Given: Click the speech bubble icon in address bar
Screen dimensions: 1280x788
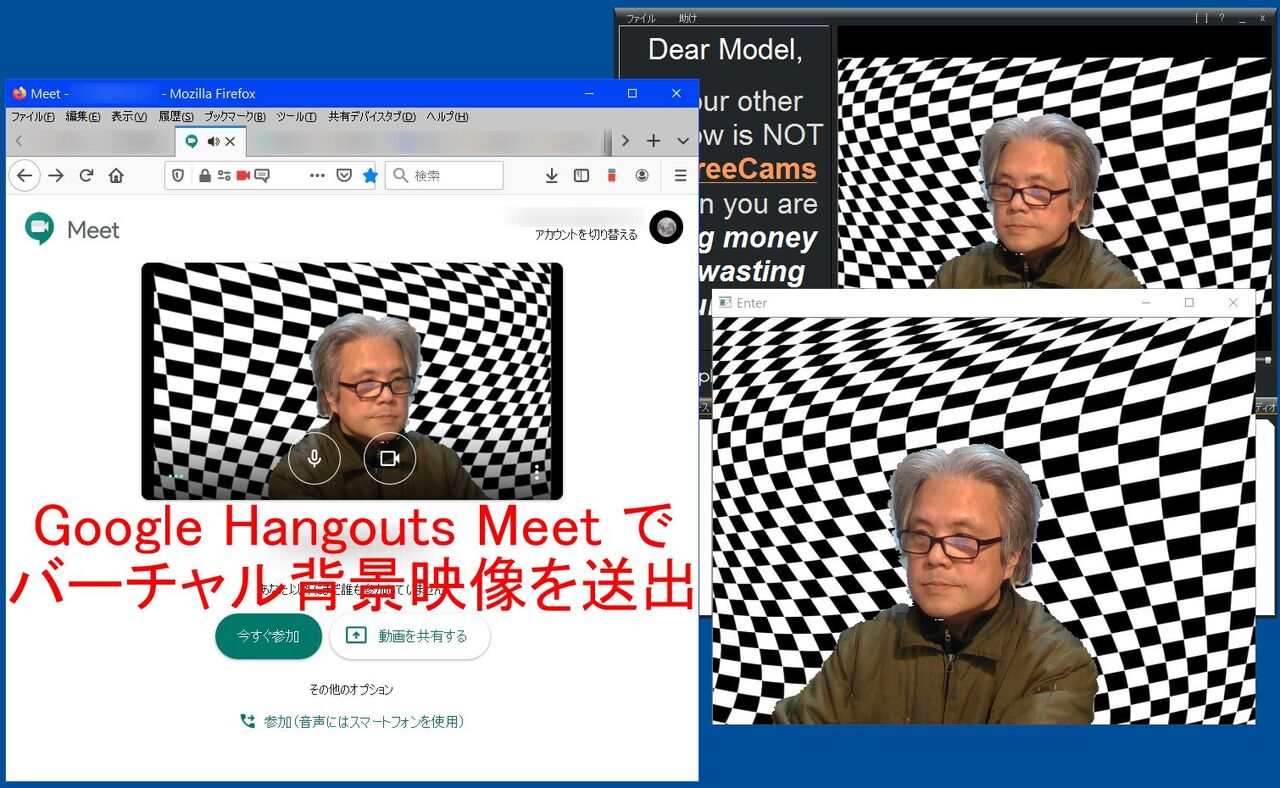Looking at the screenshot, I should [x=262, y=175].
